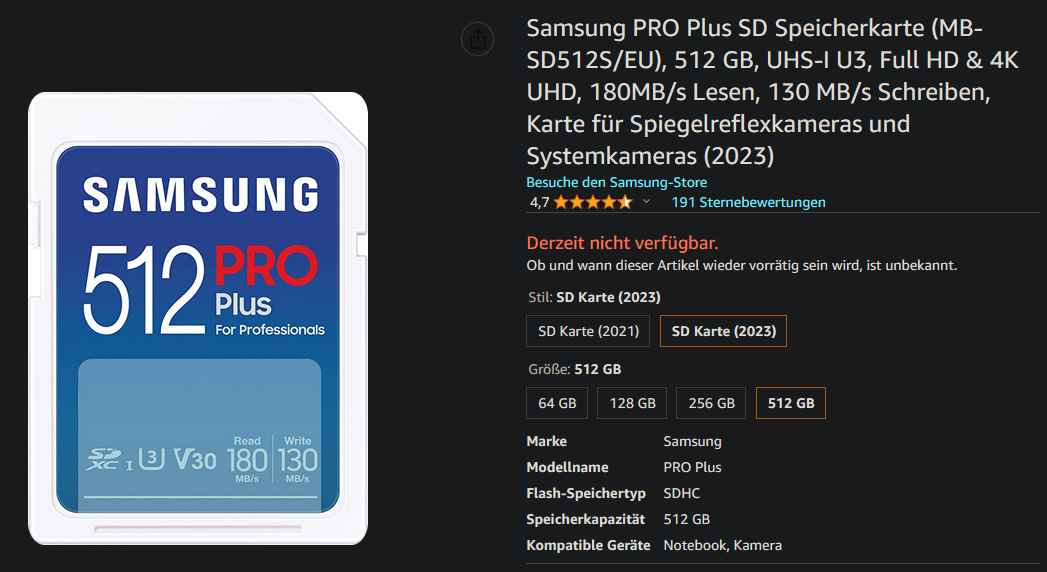Choose the 256 GB size option
Viewport: 1047px width, 572px height.
pyautogui.click(x=711, y=403)
